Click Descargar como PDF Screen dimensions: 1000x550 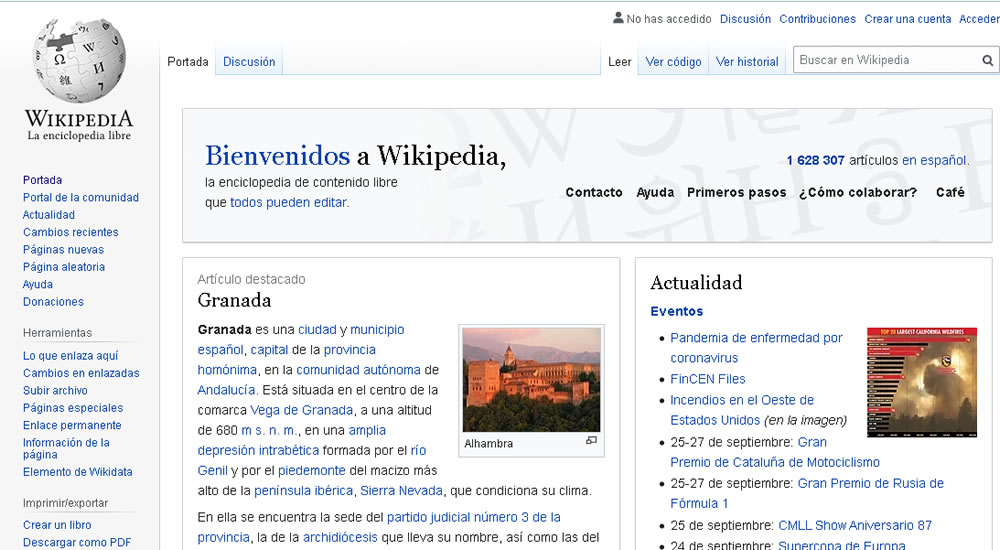[77, 542]
